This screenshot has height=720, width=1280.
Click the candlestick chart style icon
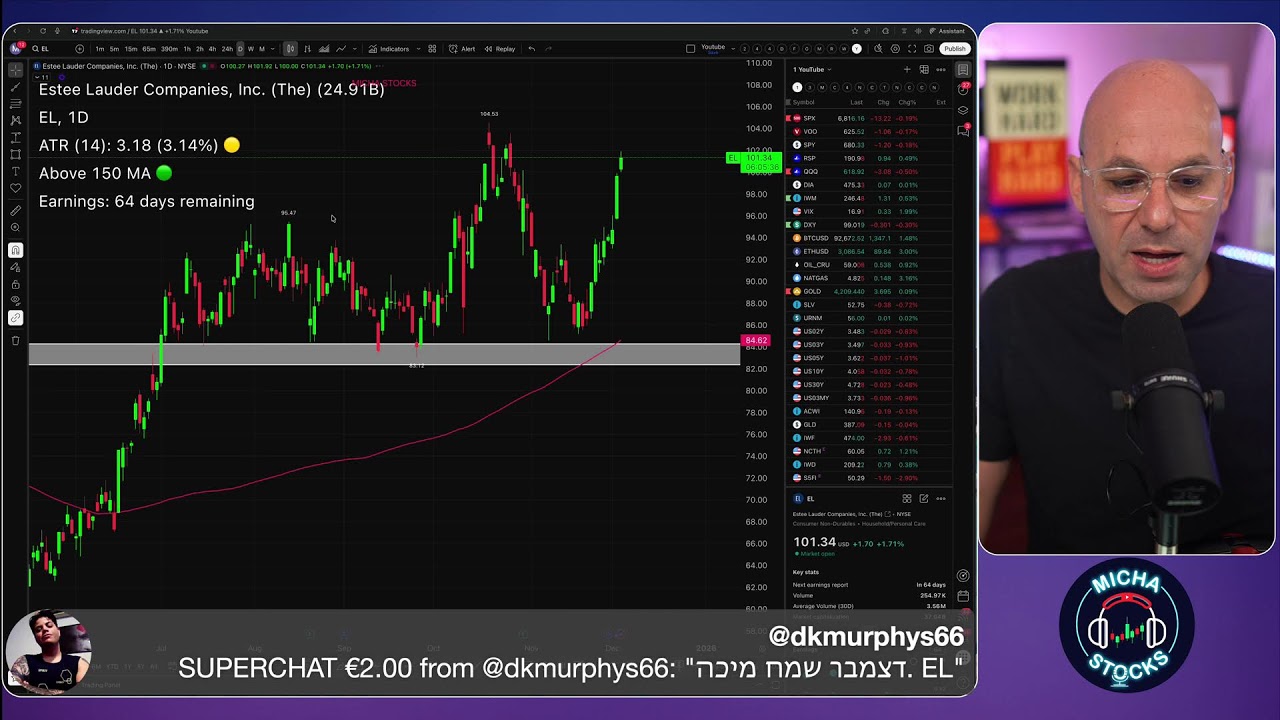point(290,49)
